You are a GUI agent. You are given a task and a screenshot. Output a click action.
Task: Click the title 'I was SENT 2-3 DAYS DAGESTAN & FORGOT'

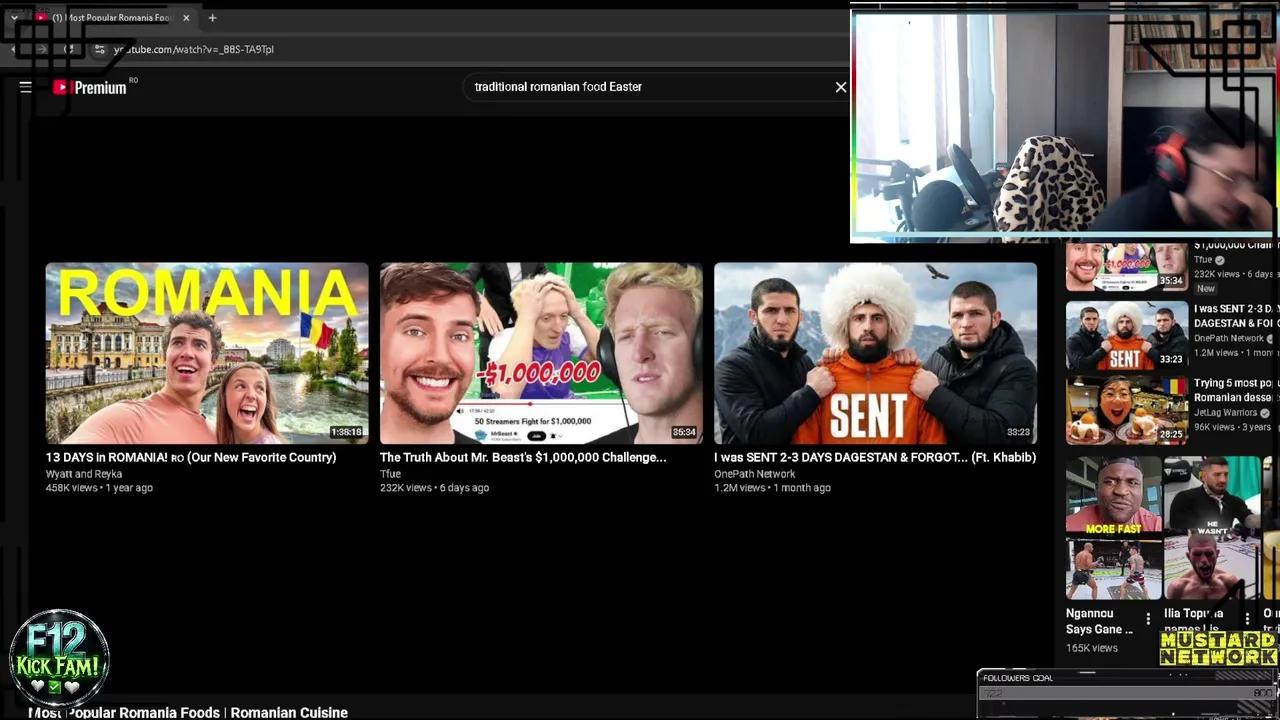click(x=875, y=457)
